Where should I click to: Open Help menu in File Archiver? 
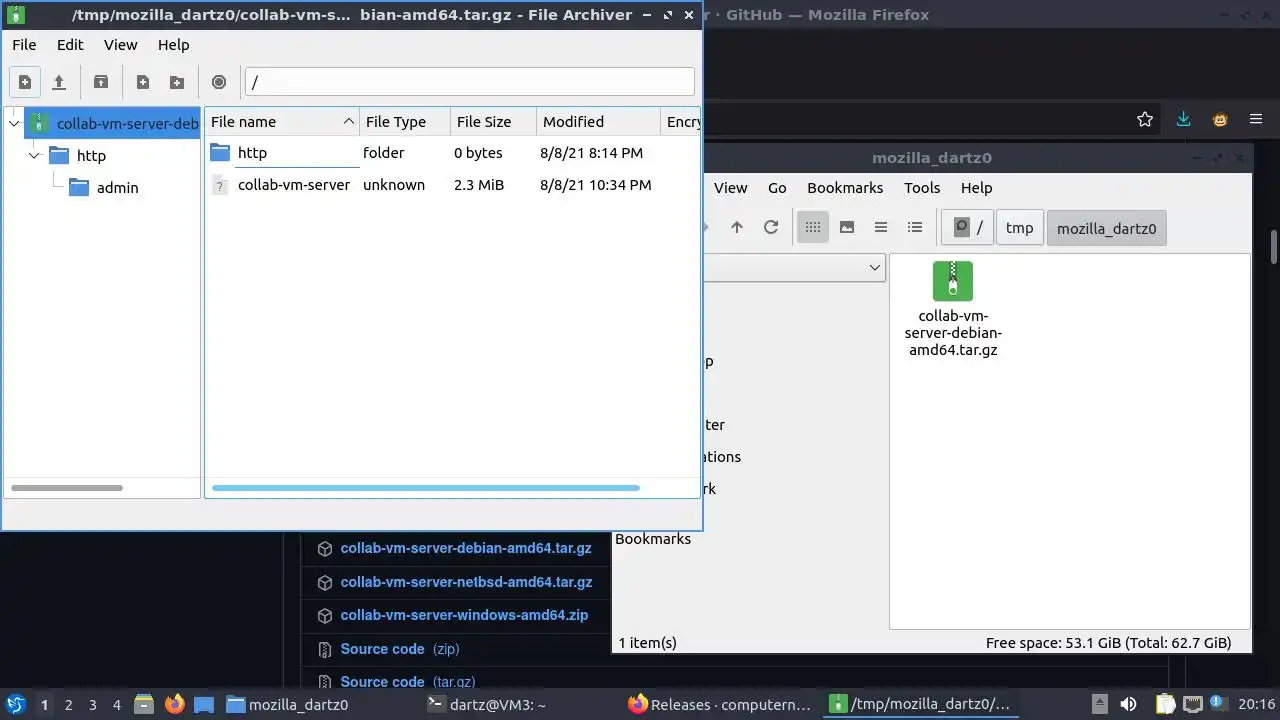(x=173, y=45)
